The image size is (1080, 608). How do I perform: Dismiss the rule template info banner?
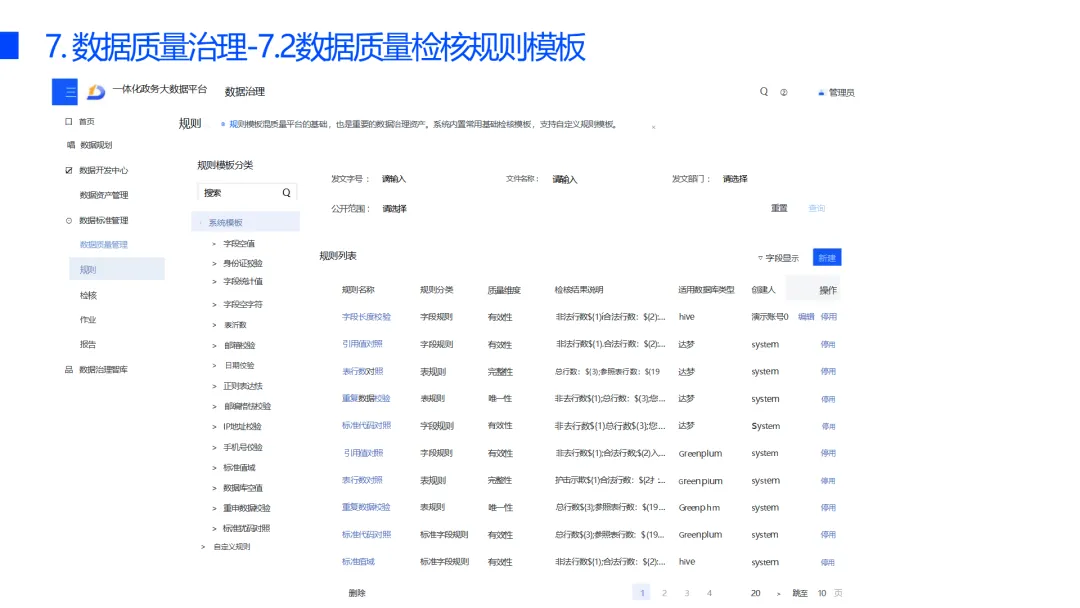pos(654,127)
